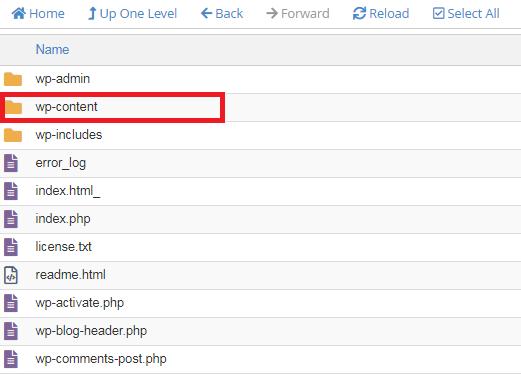Reload the file listing
This screenshot has height=374, width=521.
(381, 14)
